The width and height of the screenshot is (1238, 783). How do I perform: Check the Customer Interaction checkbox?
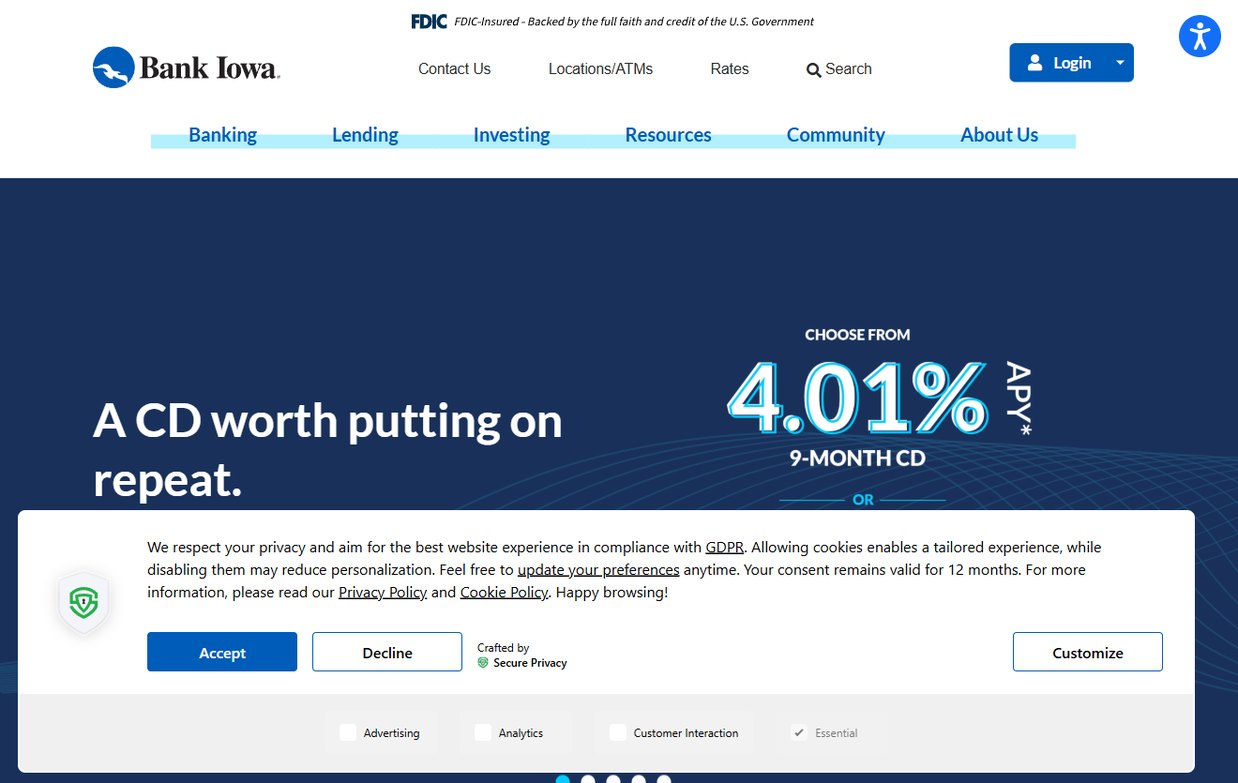[x=618, y=732]
